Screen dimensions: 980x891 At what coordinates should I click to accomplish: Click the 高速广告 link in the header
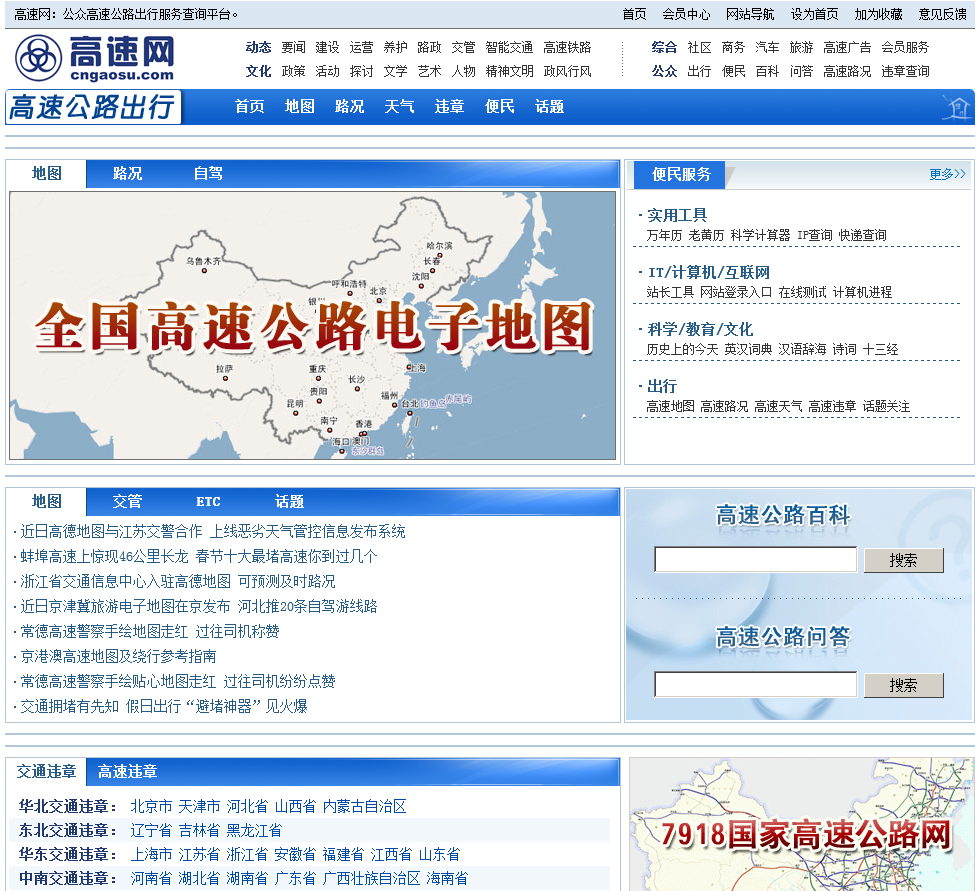[847, 47]
